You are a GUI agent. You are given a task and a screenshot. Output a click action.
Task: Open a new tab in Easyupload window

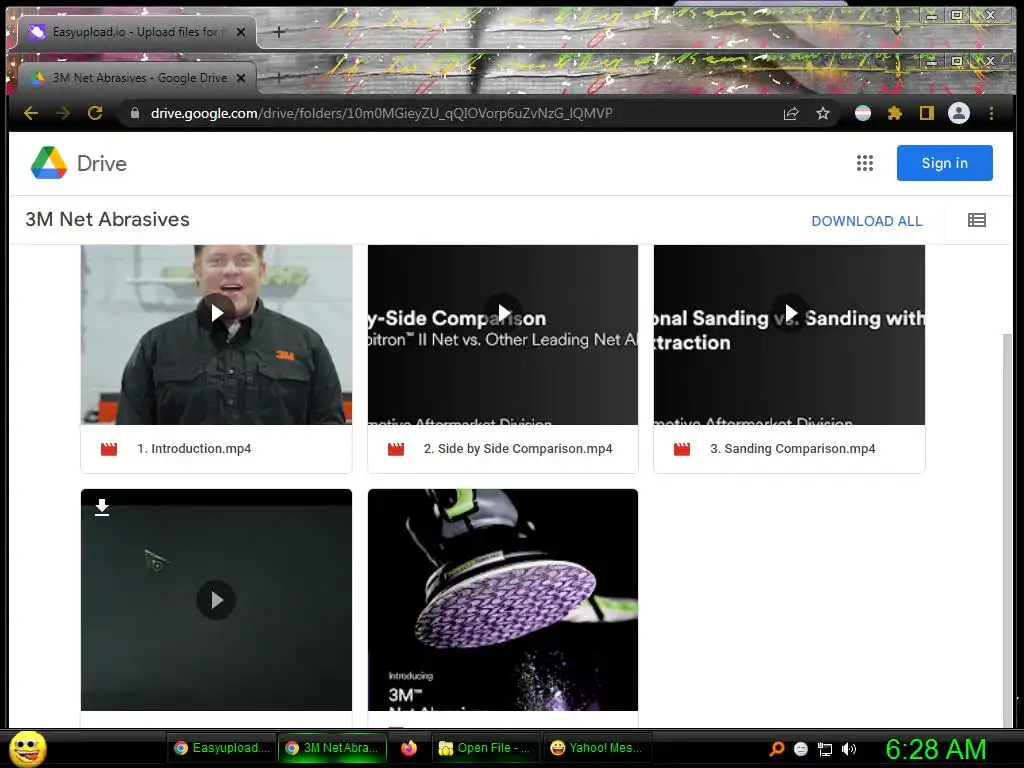[279, 31]
